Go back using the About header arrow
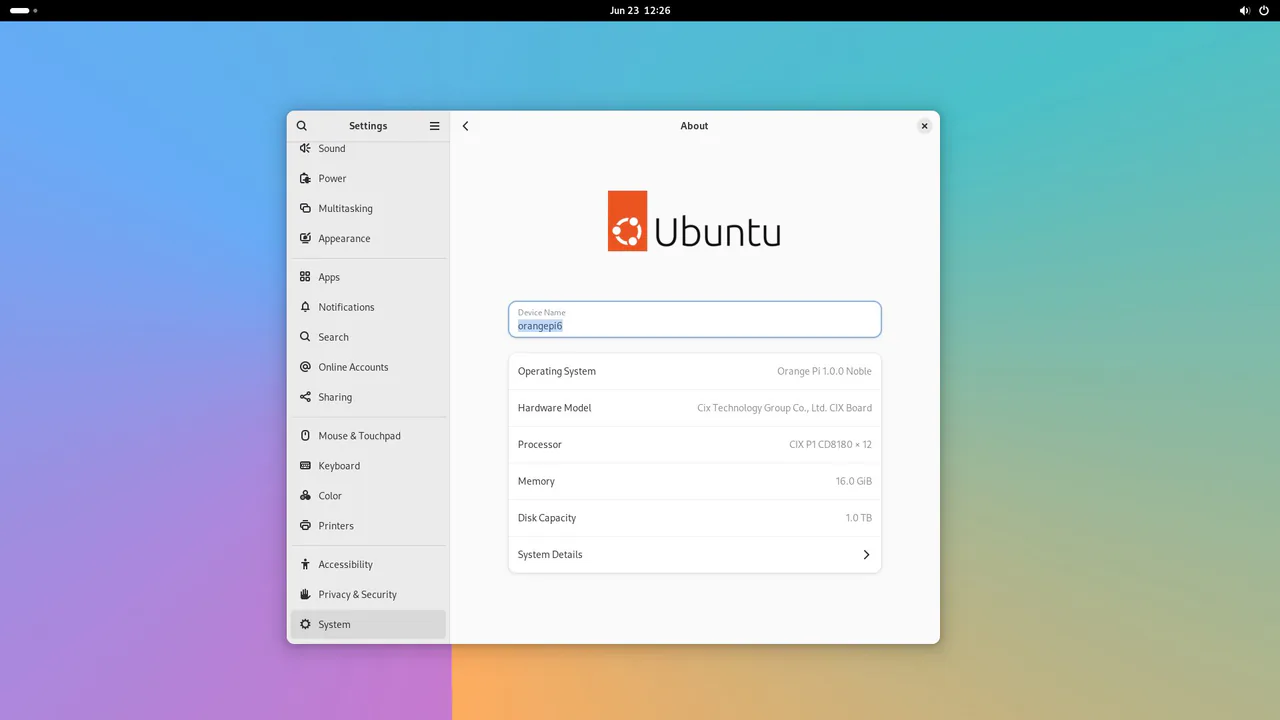The width and height of the screenshot is (1280, 720). point(466,126)
